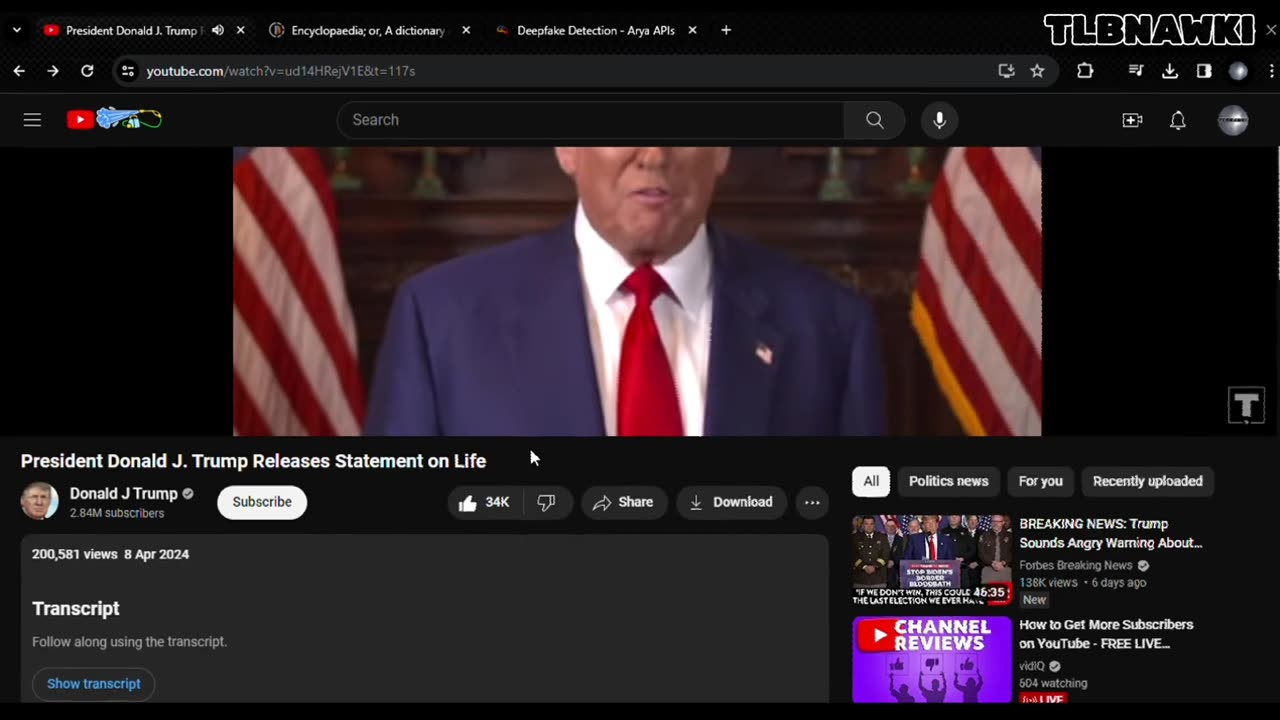1280x720 pixels.
Task: Bookmark this page with the star
Action: pyautogui.click(x=1037, y=71)
